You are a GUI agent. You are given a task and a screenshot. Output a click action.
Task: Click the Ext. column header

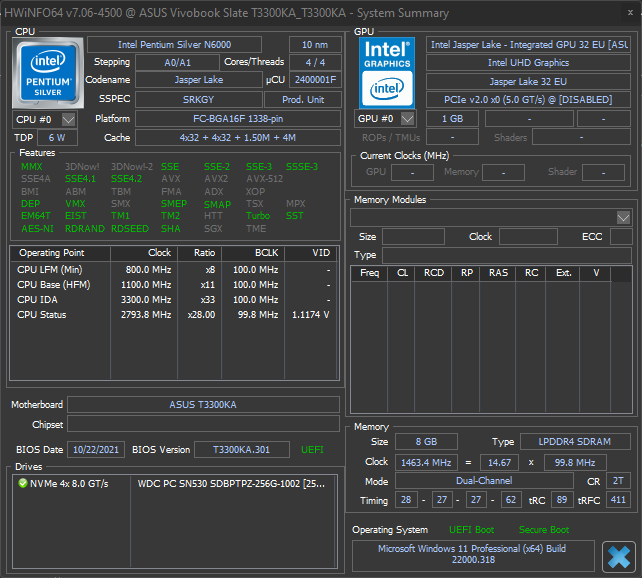pyautogui.click(x=563, y=273)
